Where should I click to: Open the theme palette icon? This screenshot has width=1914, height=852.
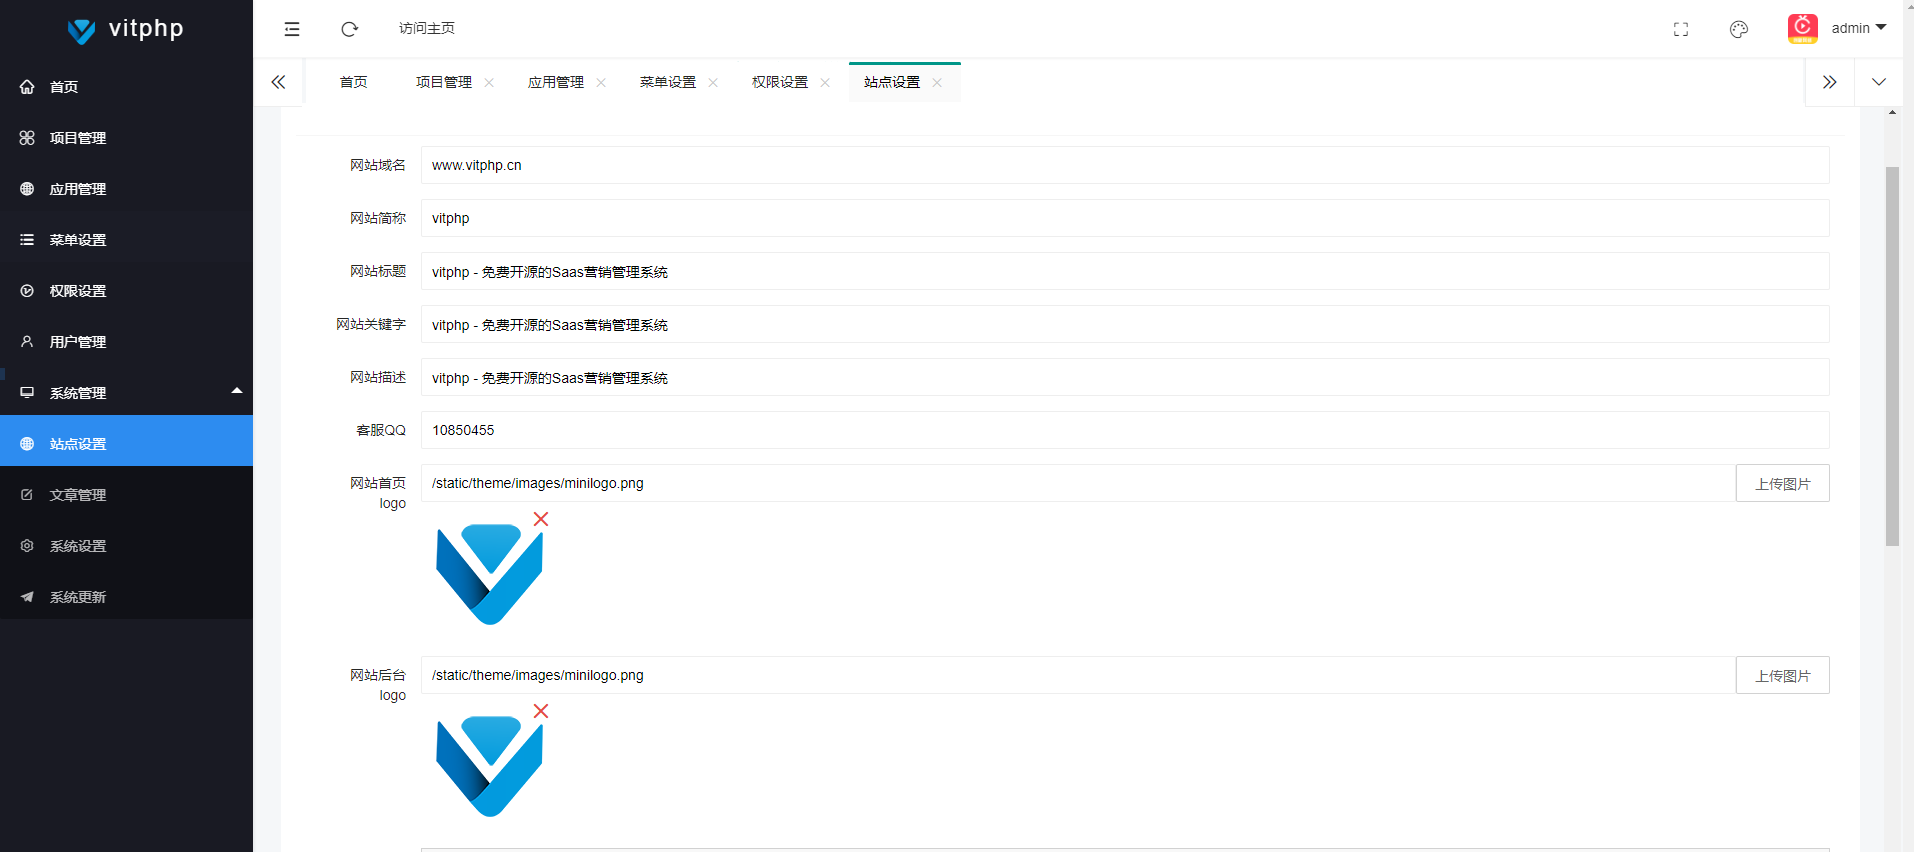pyautogui.click(x=1739, y=29)
